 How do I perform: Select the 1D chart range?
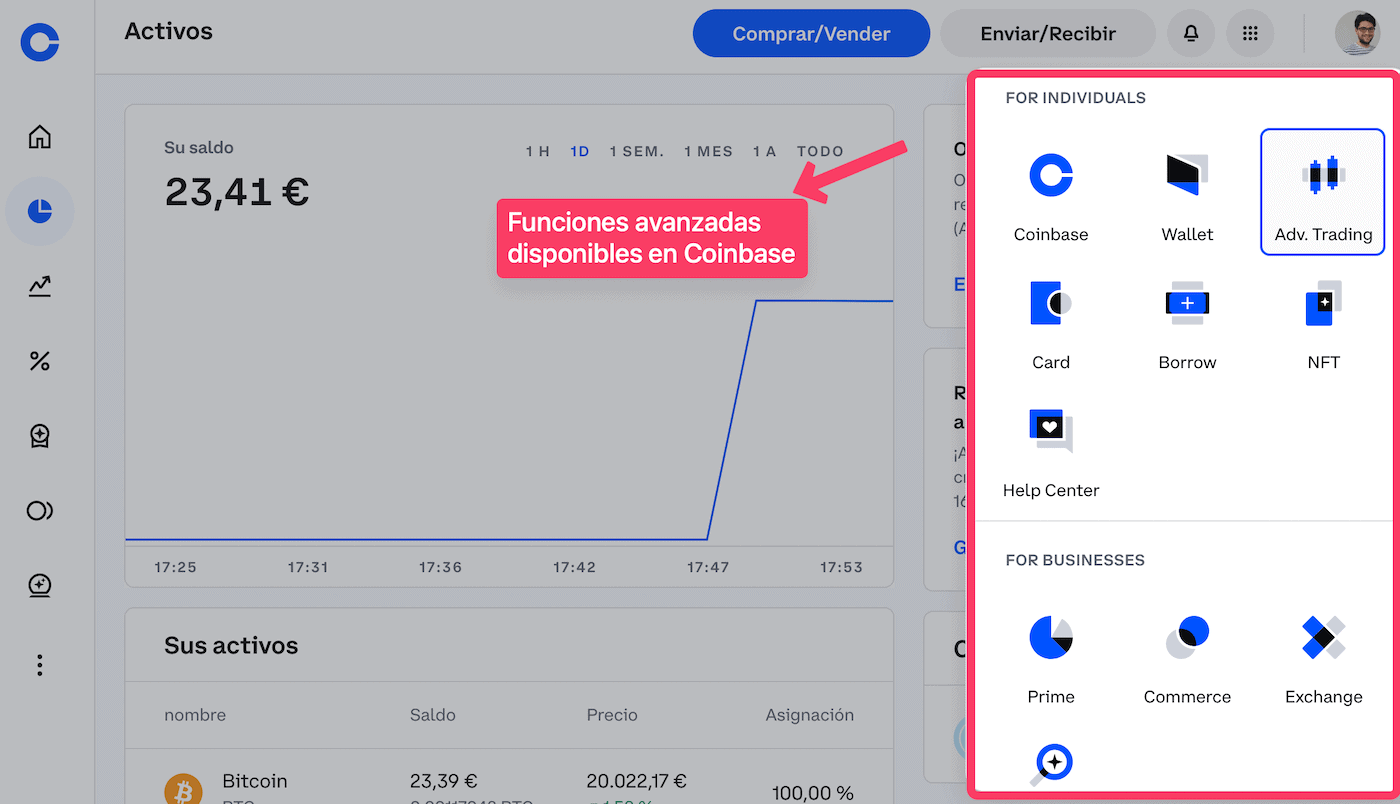579,152
